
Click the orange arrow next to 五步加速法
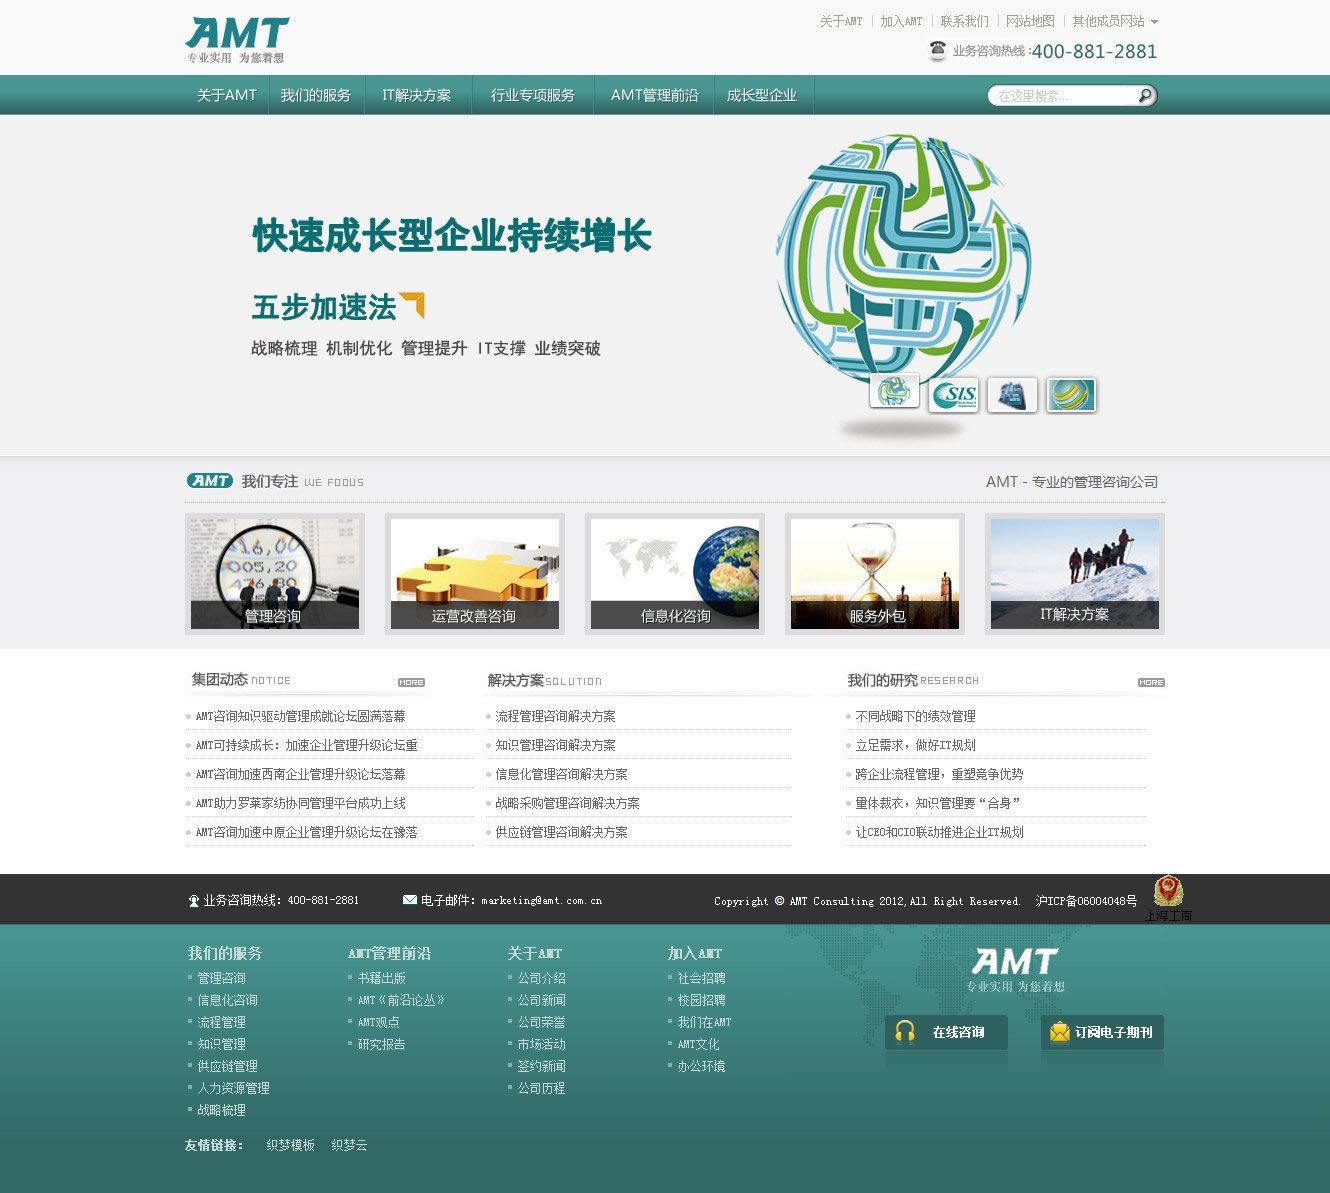point(412,304)
